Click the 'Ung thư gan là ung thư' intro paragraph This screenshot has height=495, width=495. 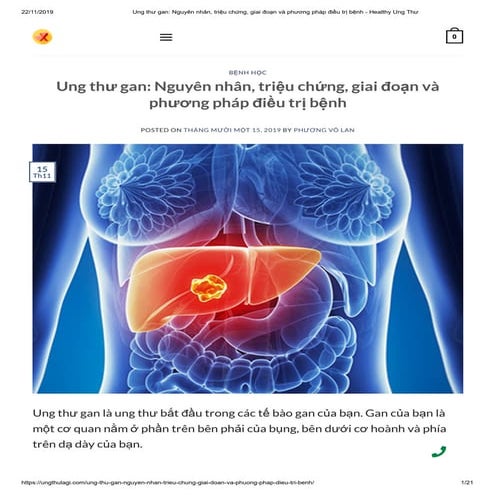pyautogui.click(x=239, y=429)
